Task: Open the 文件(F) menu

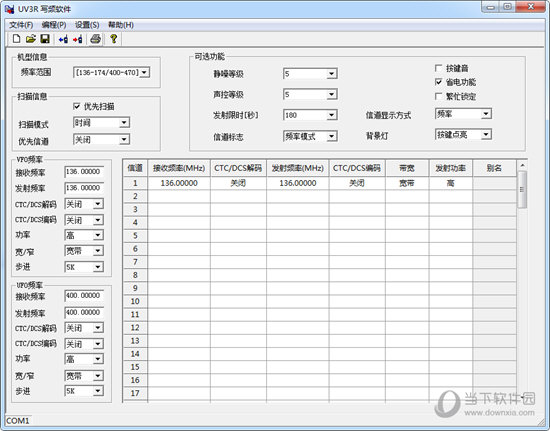Action: 21,25
